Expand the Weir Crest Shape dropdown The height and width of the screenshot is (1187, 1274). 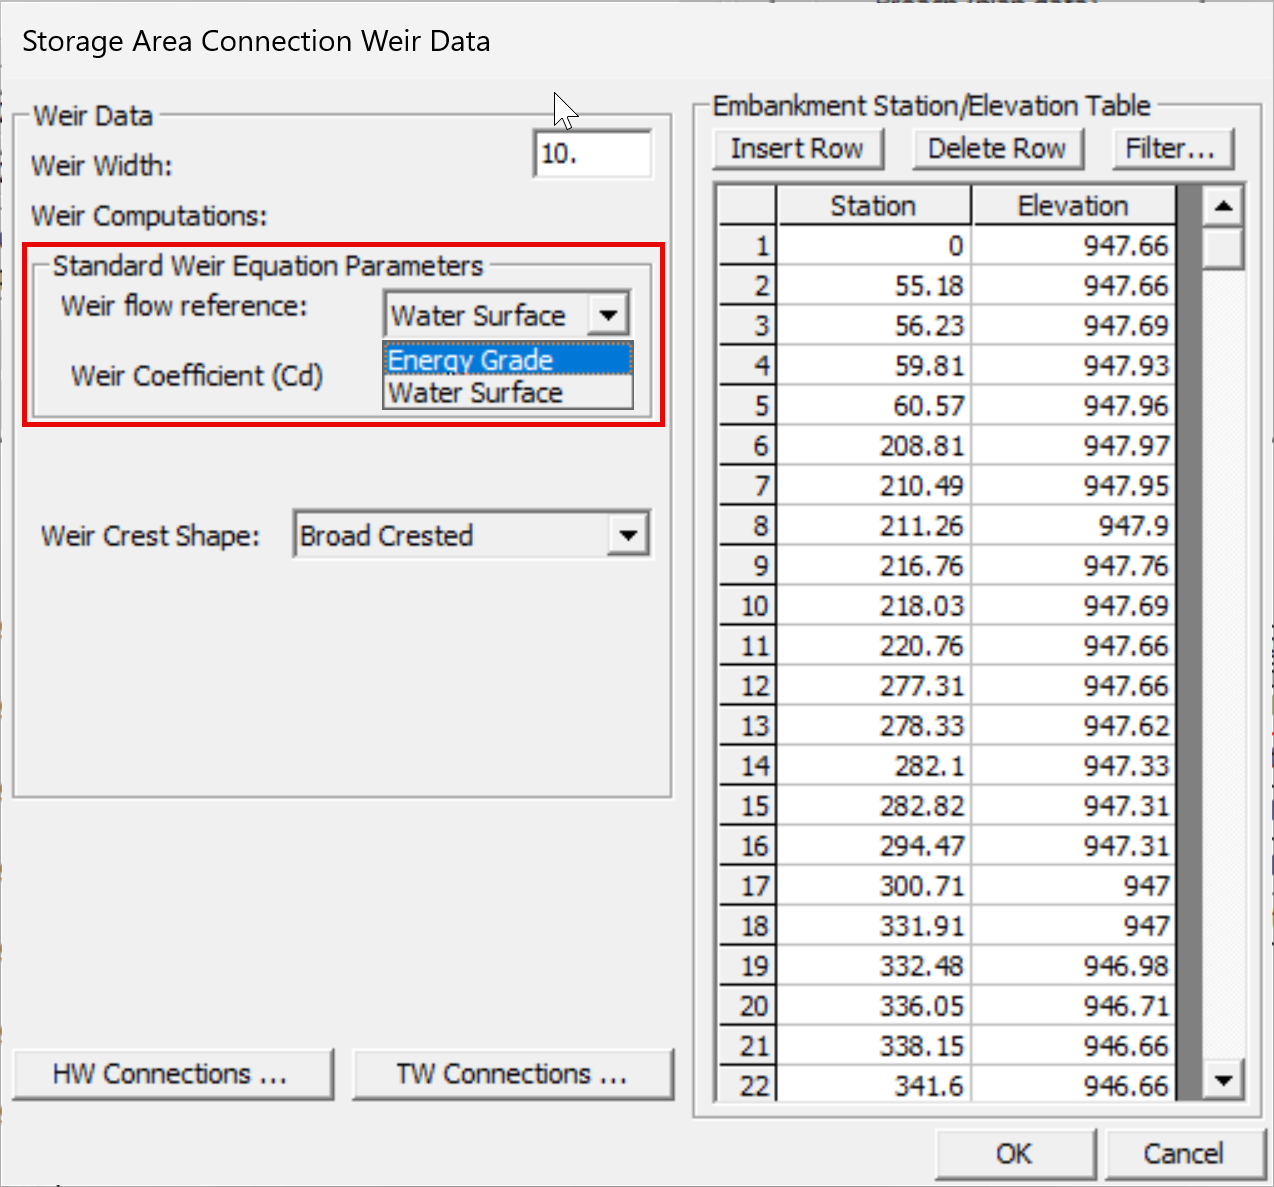(628, 535)
